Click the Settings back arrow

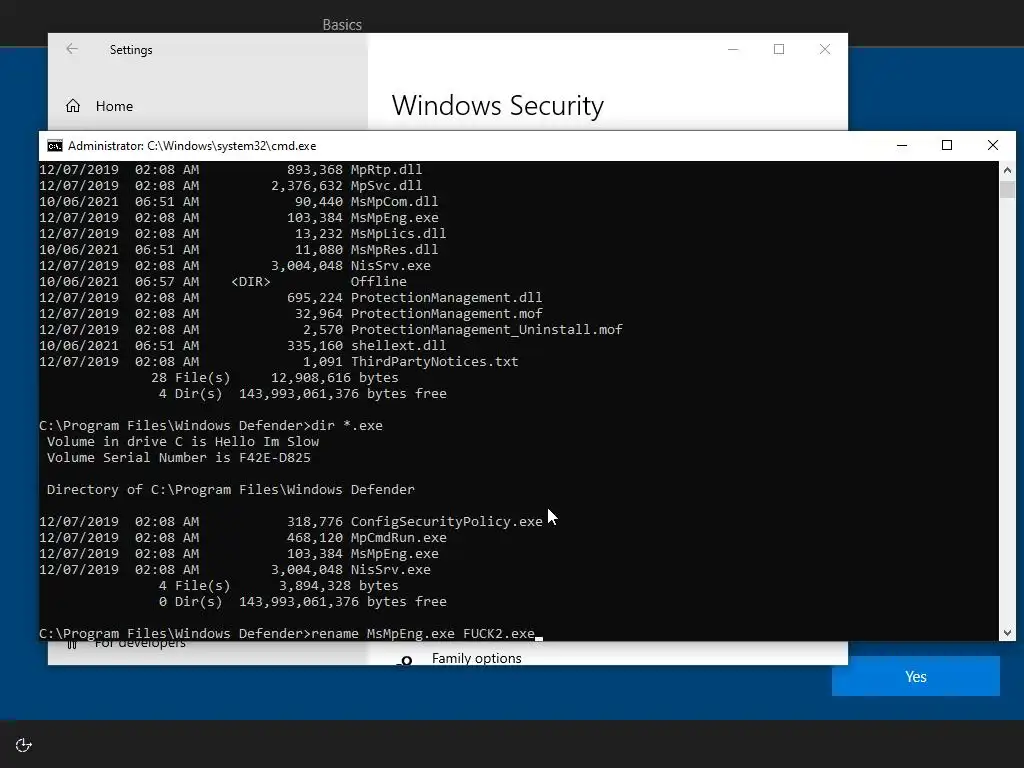[72, 49]
